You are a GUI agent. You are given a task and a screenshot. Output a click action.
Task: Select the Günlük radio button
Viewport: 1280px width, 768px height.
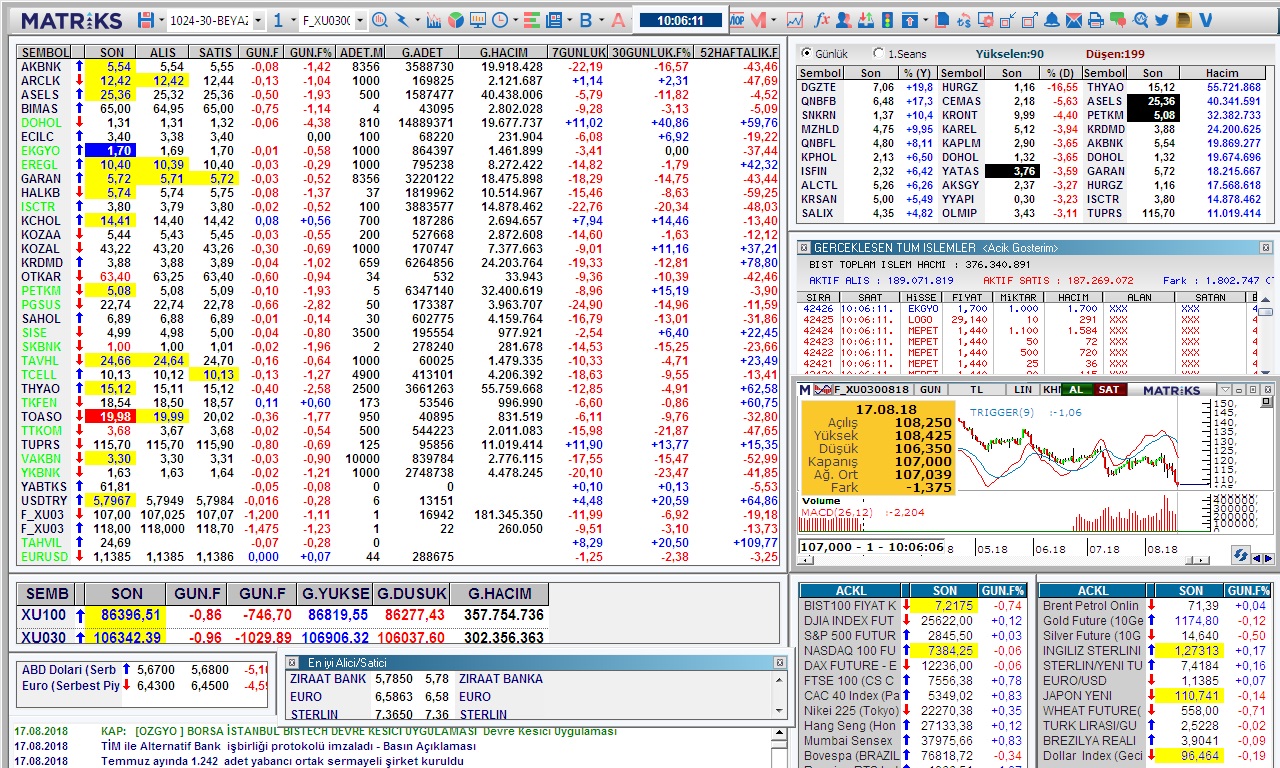(x=805, y=53)
